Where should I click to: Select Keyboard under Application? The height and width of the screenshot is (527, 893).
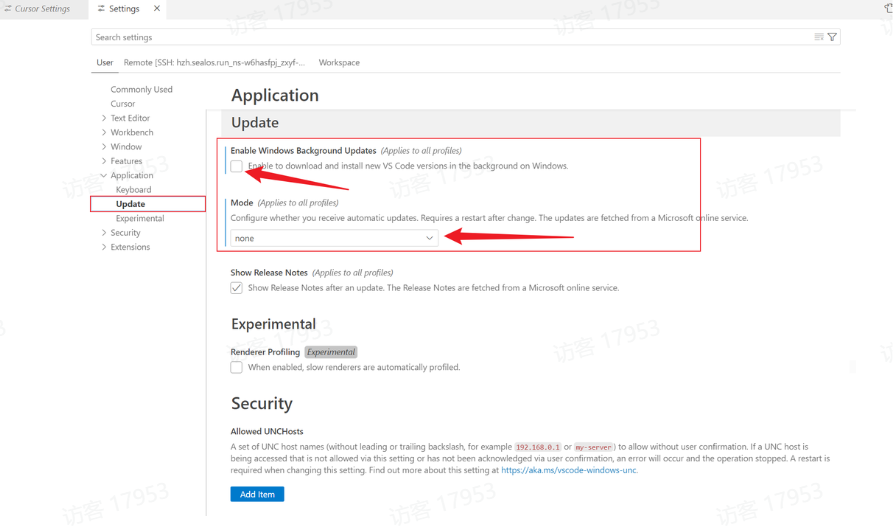click(133, 190)
